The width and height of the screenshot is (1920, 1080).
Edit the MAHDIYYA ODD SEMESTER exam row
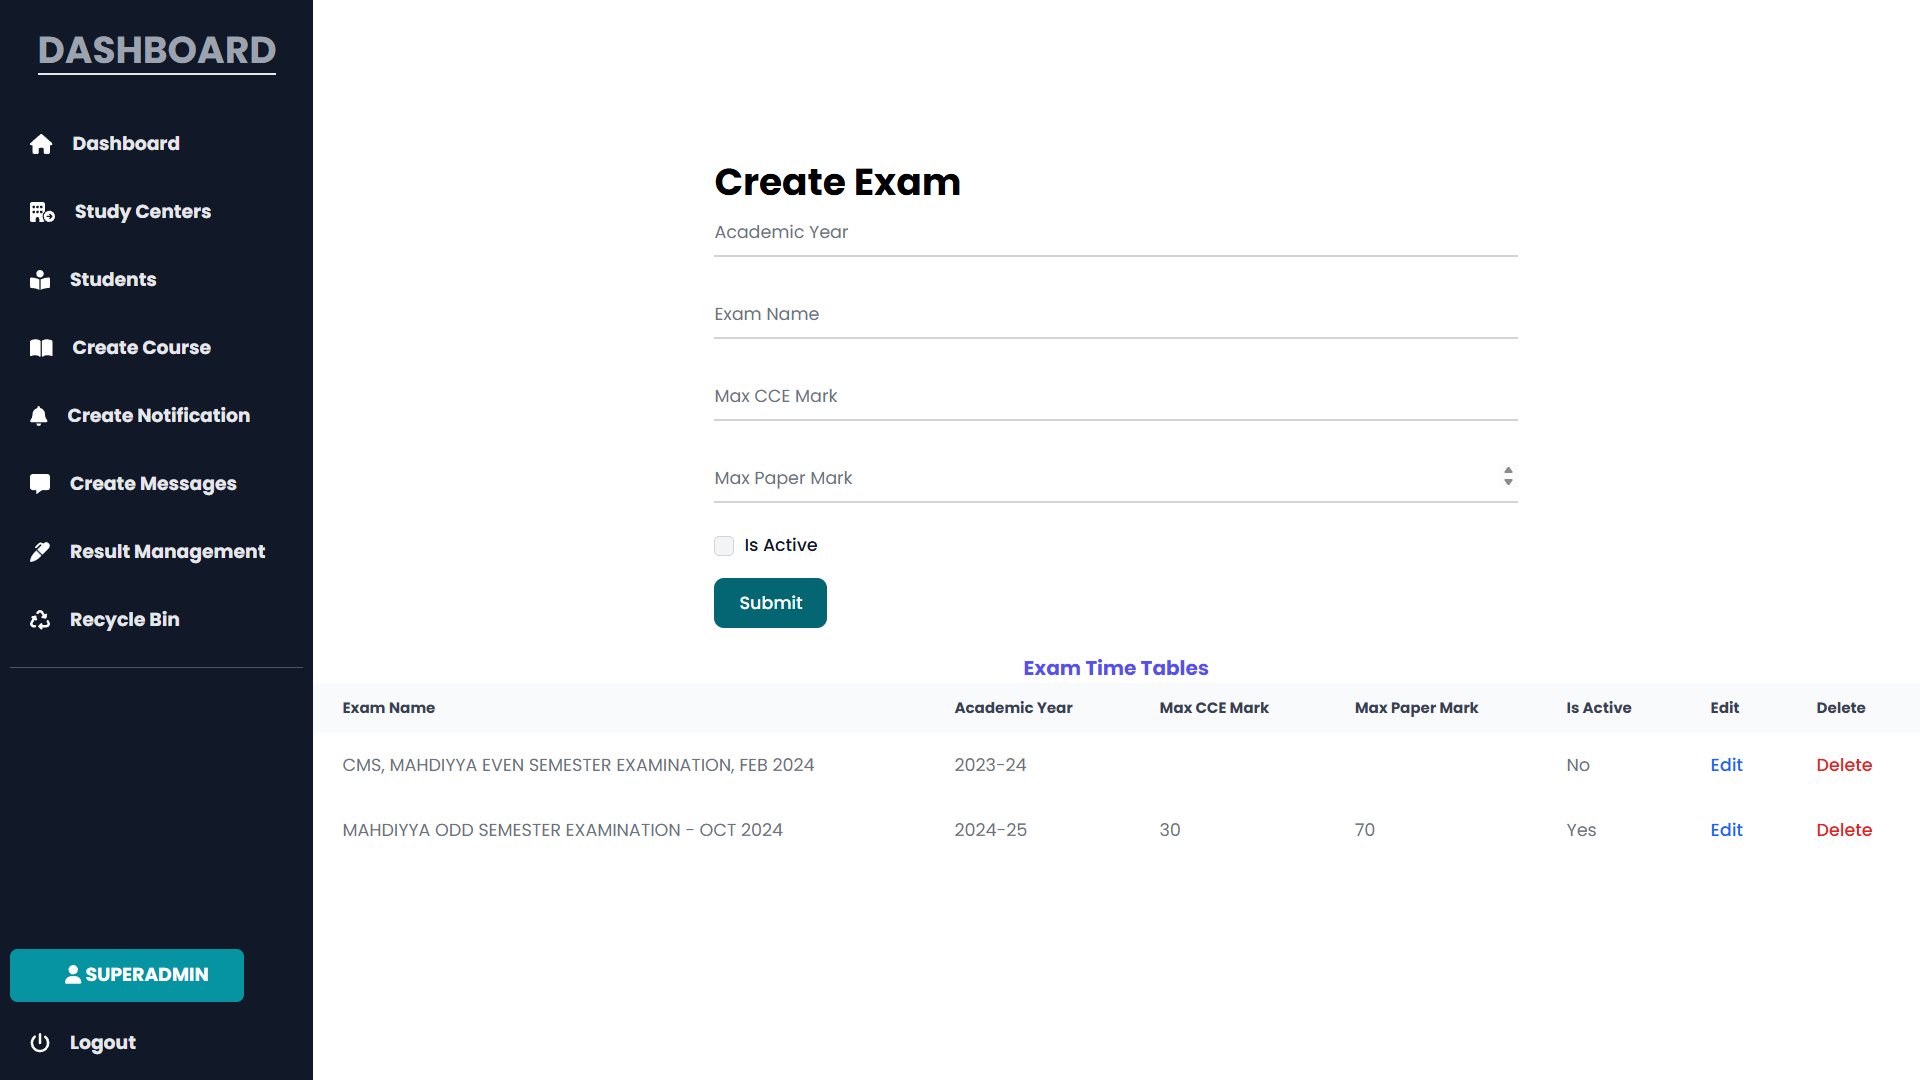tap(1726, 830)
